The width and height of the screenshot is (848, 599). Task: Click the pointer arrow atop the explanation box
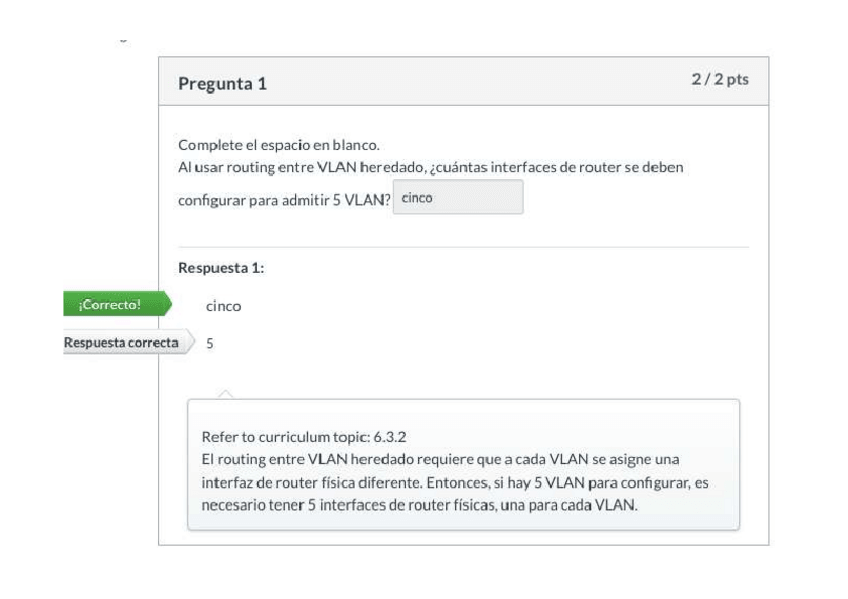pos(226,394)
